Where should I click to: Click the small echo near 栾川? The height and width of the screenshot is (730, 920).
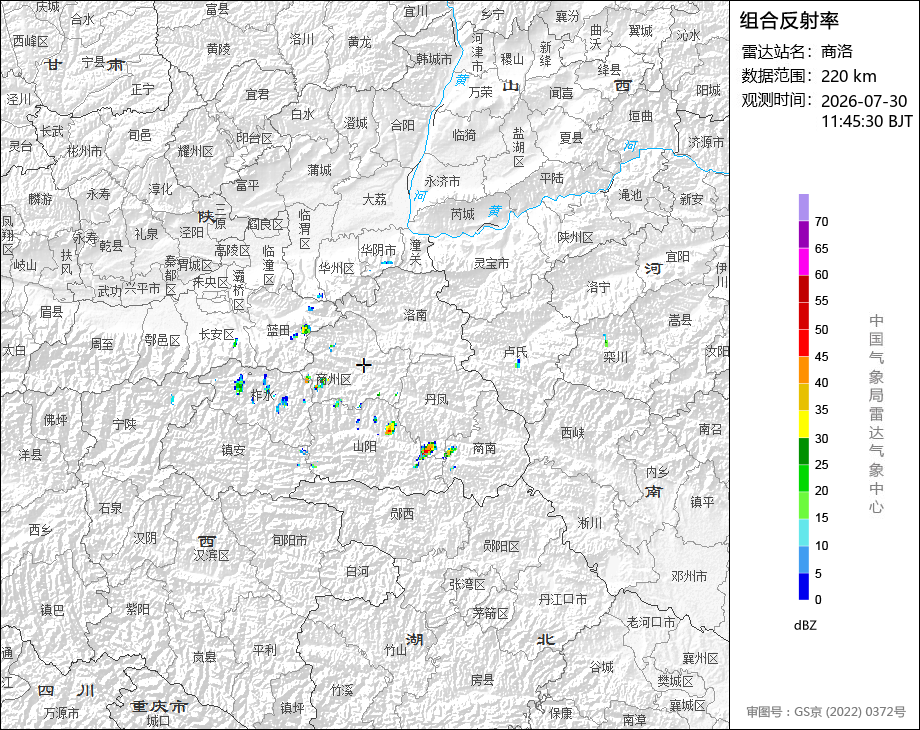tap(606, 340)
